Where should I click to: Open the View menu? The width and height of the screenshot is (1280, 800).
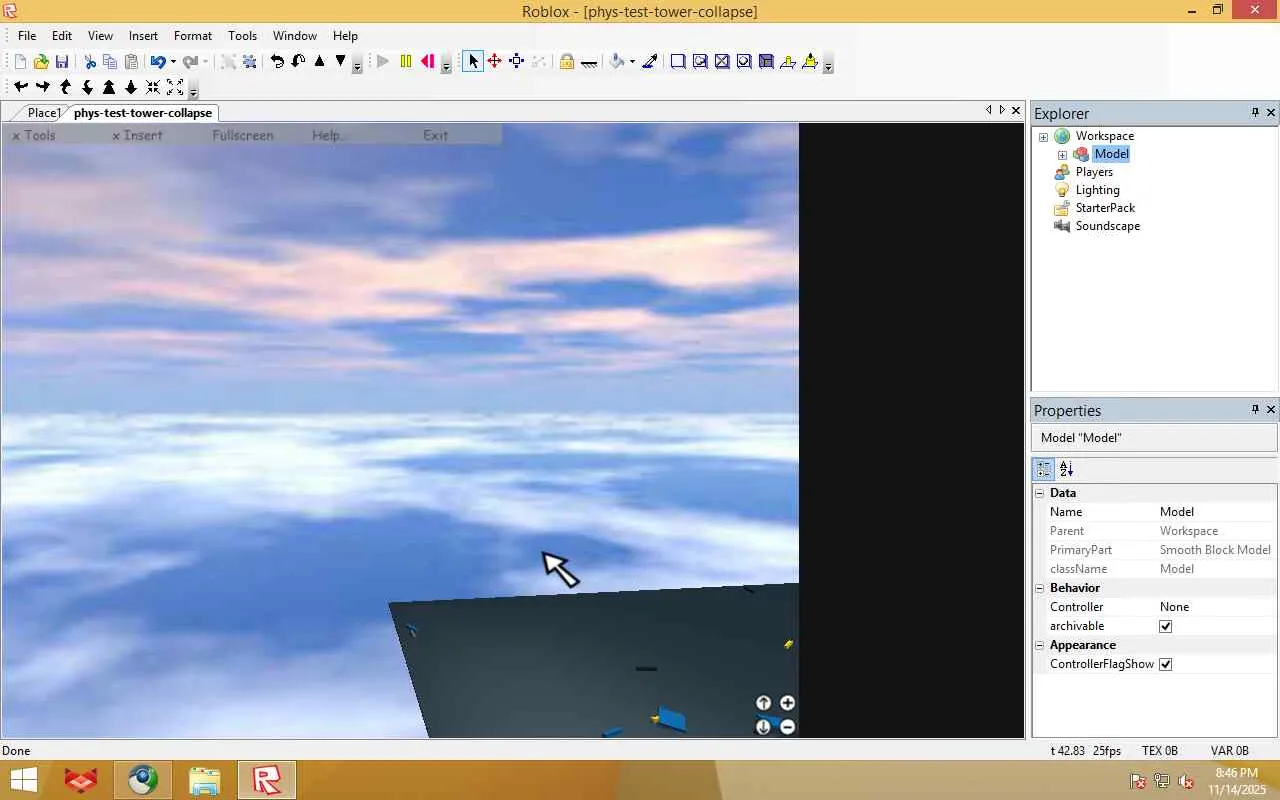[100, 36]
